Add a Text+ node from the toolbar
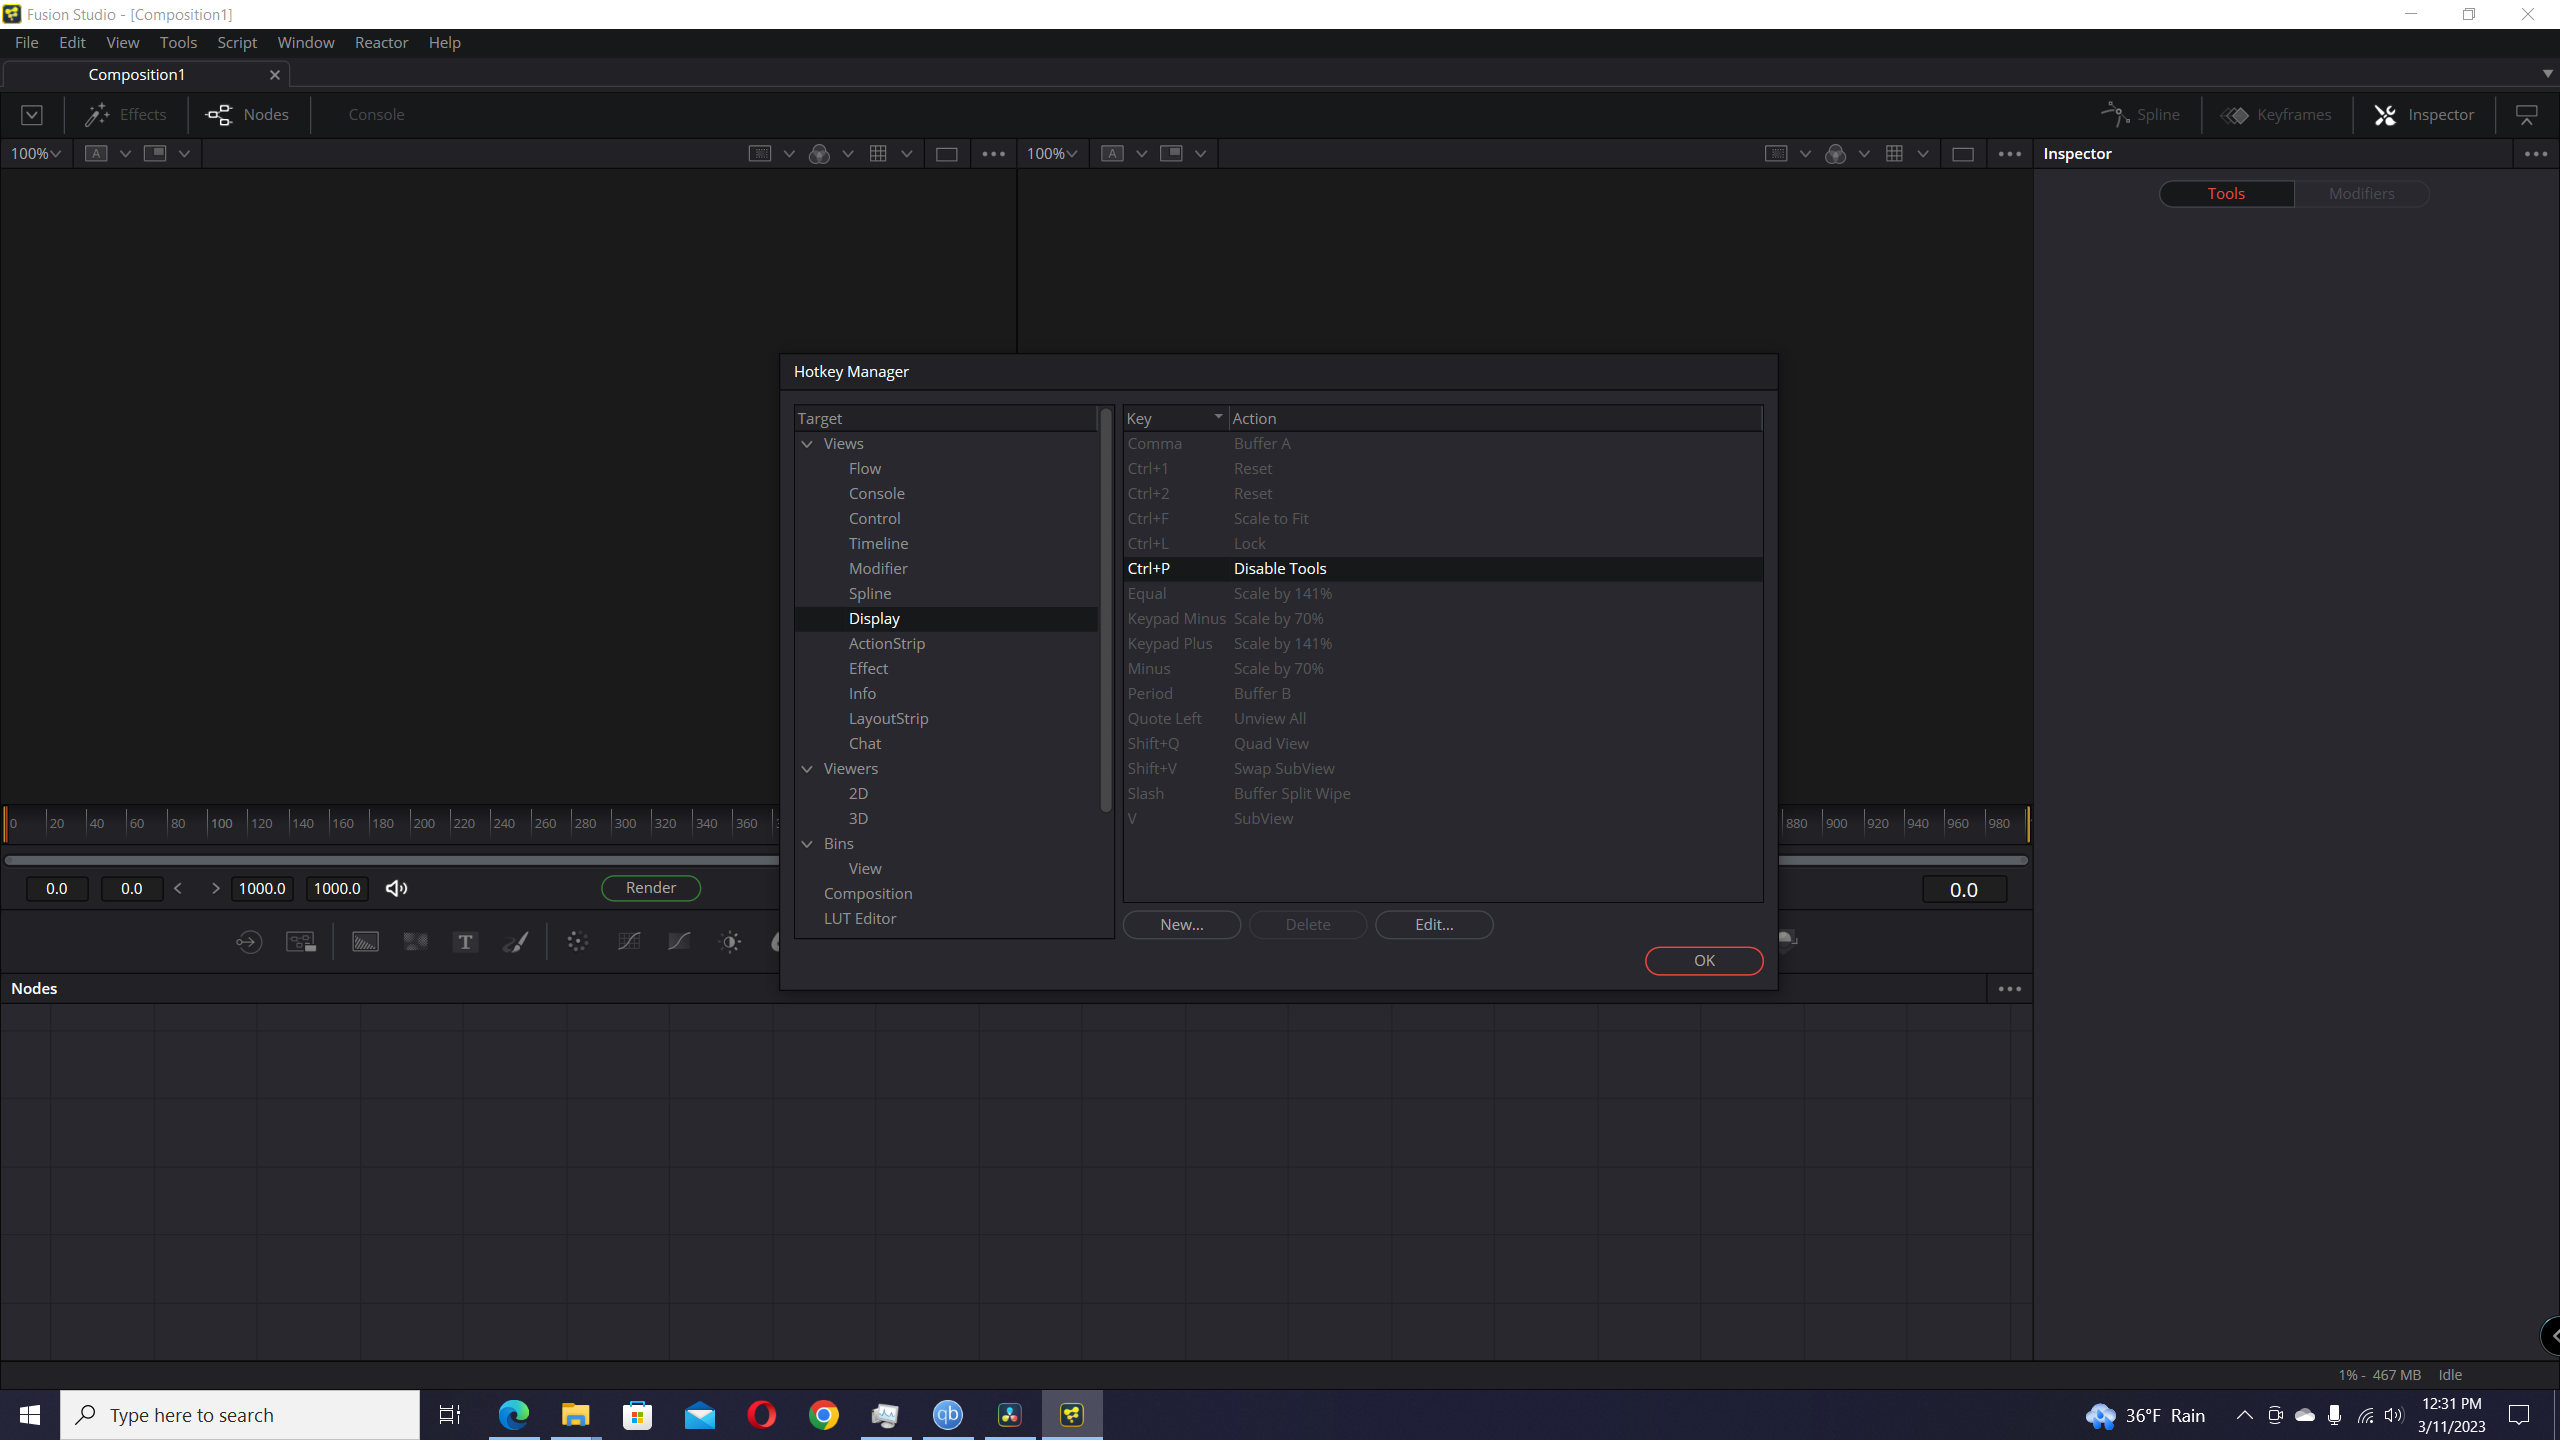 [x=465, y=941]
